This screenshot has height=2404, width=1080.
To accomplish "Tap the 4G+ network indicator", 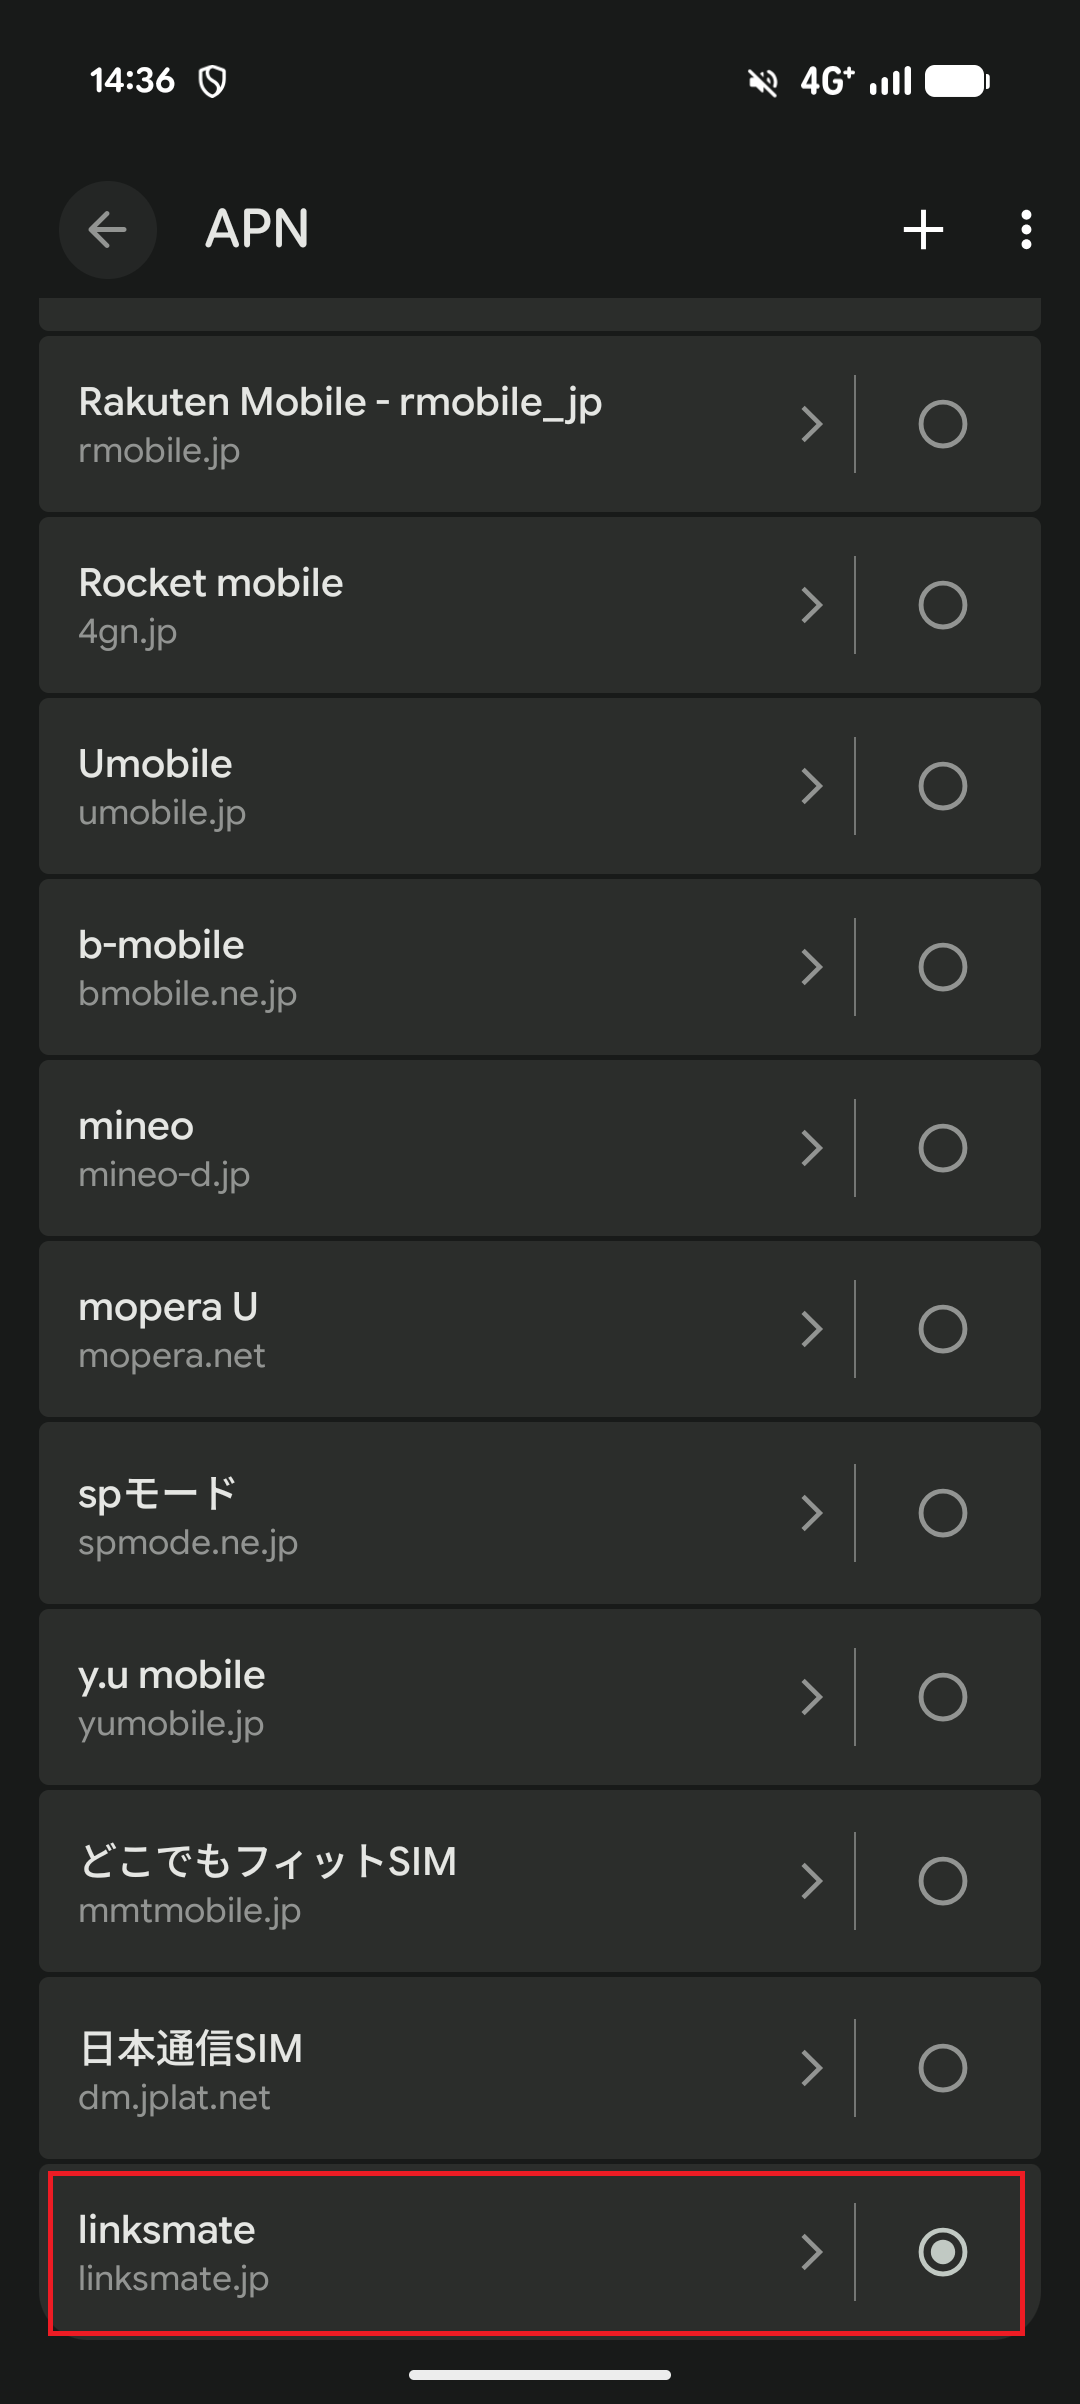I will coord(827,81).
